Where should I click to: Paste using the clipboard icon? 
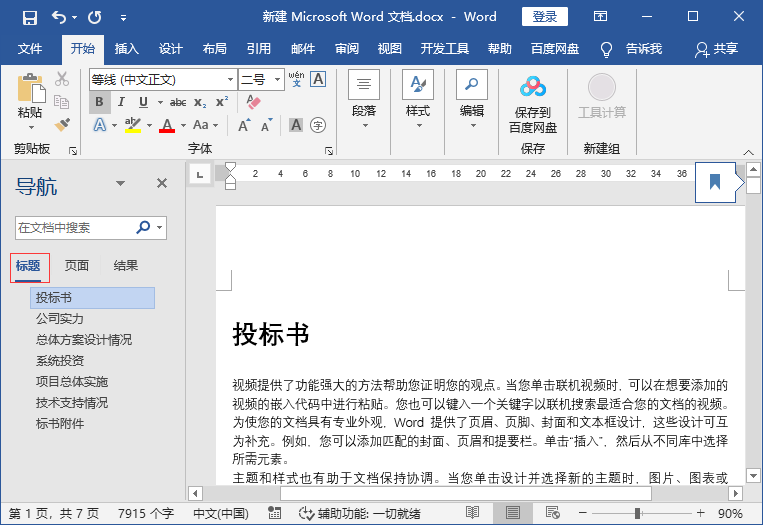click(31, 88)
